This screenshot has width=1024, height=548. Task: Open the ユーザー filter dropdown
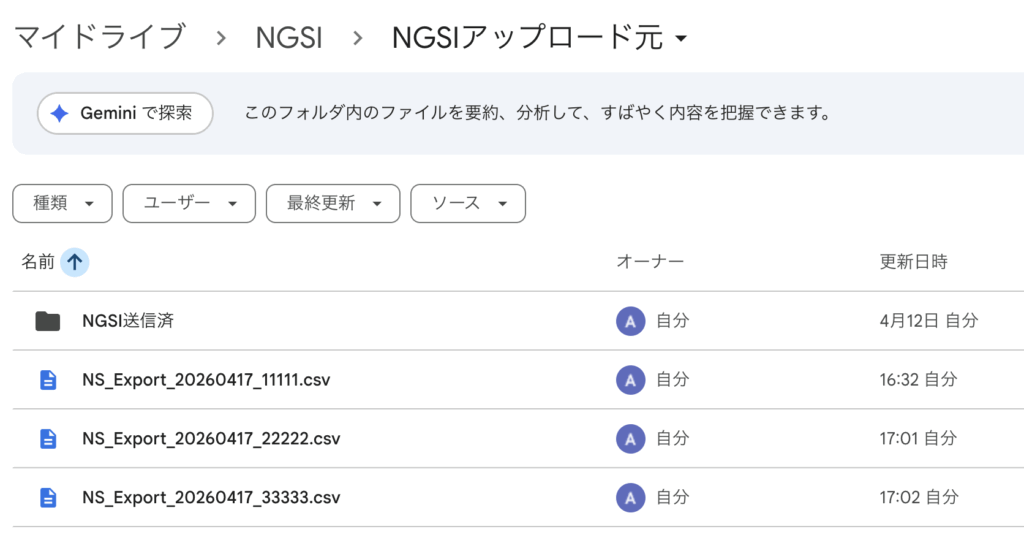(x=189, y=203)
